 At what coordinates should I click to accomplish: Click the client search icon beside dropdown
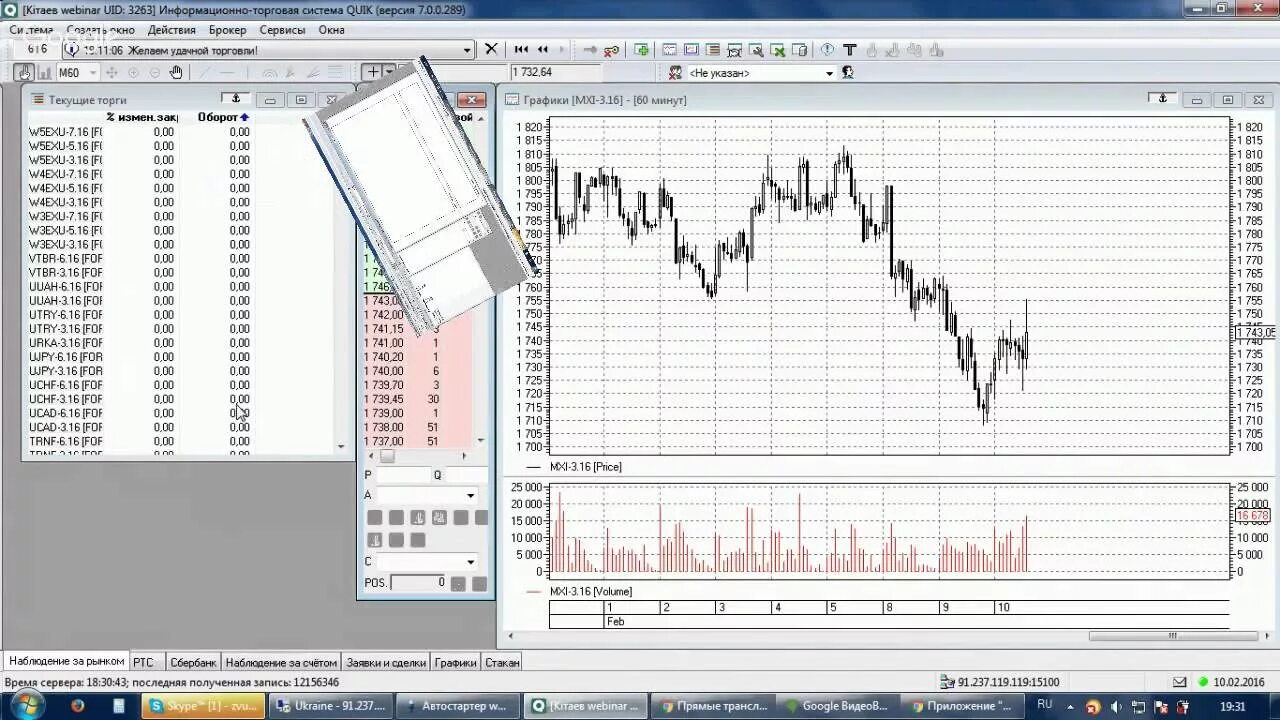click(x=848, y=73)
